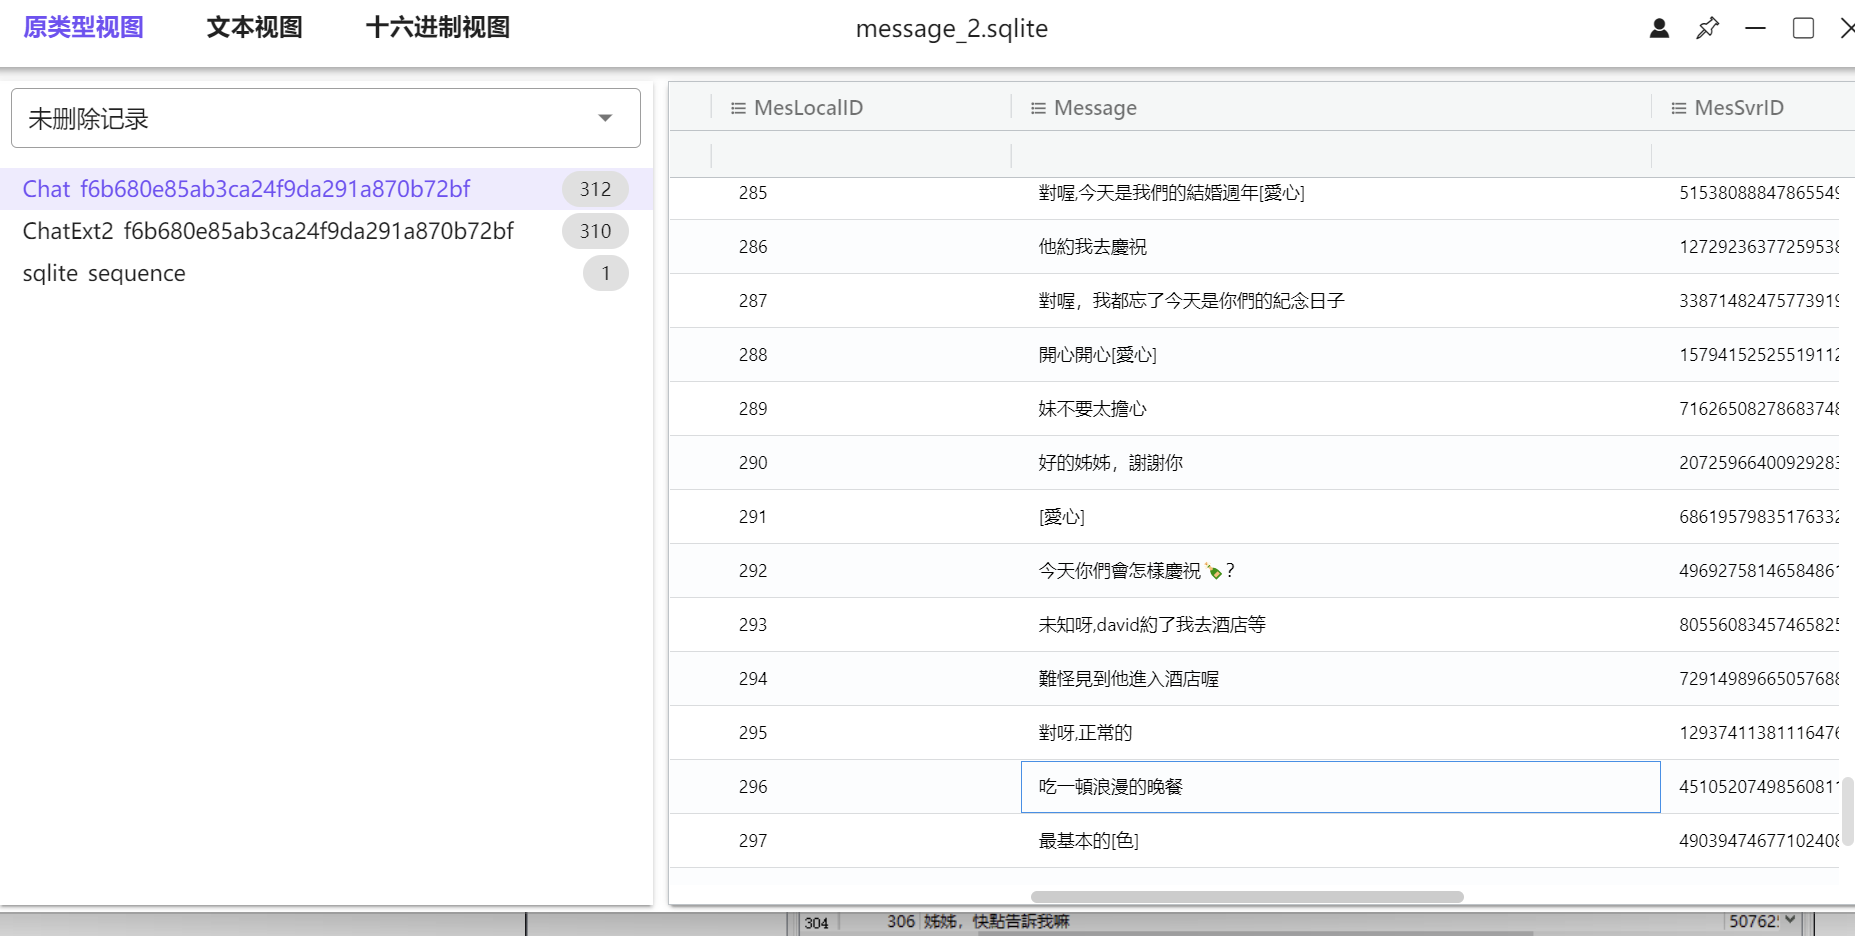Open the MesLocalID column menu icon

click(x=739, y=107)
